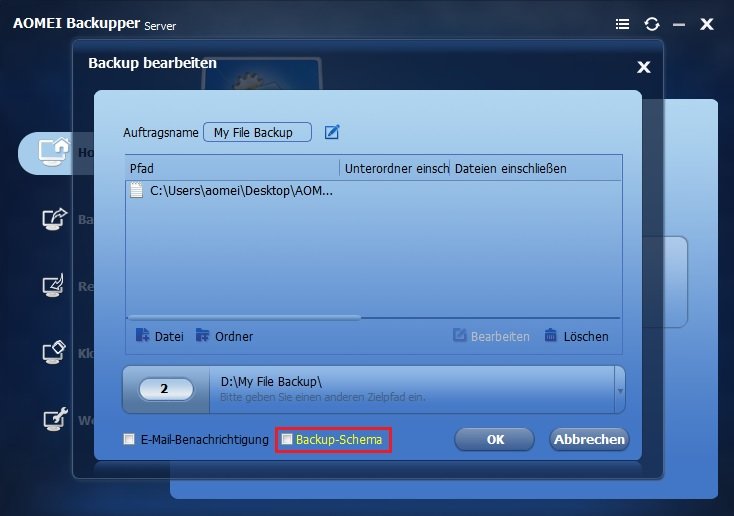Click Home sidebar icon
The image size is (734, 516).
click(x=53, y=152)
